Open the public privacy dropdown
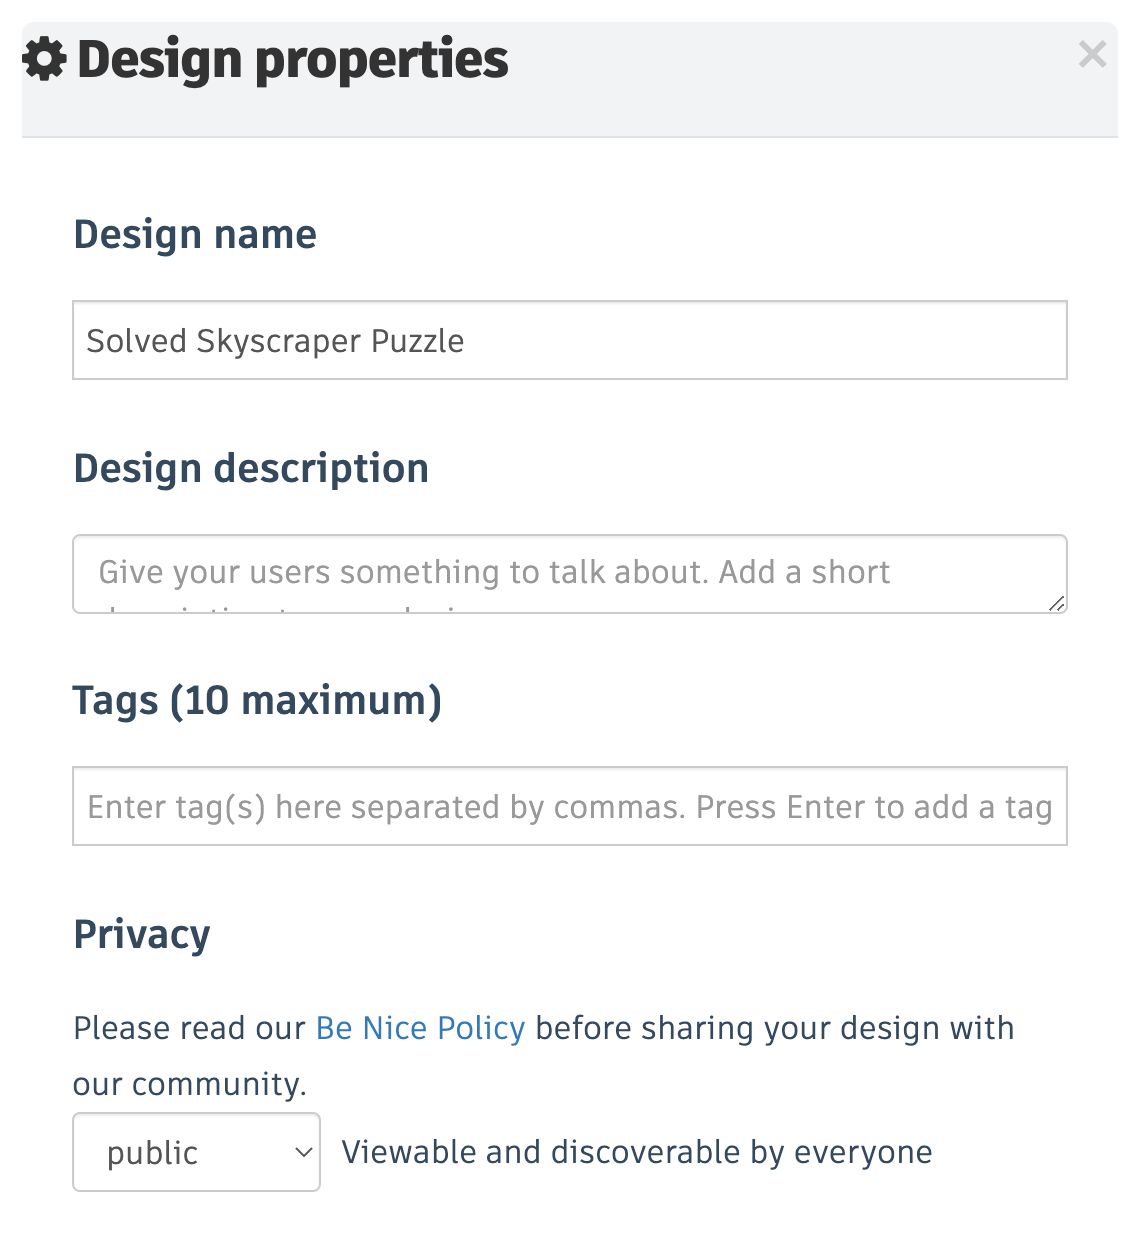The width and height of the screenshot is (1146, 1242). tap(196, 1152)
